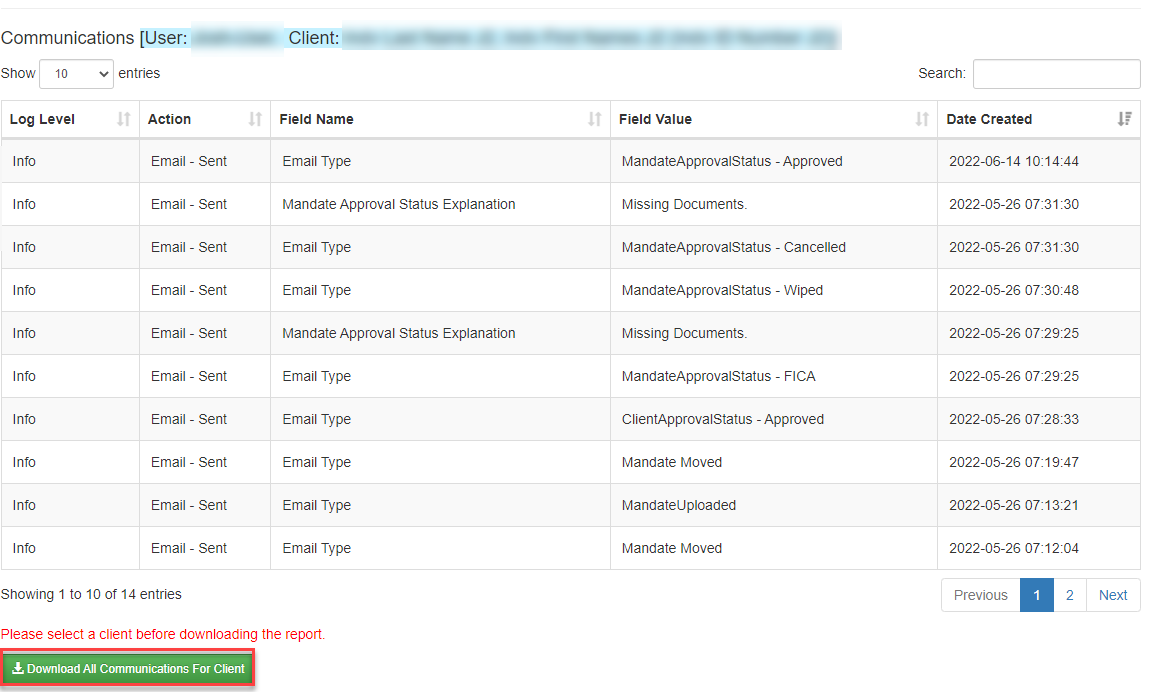This screenshot has width=1176, height=692.
Task: Select the MandateUploaded row value
Action: (x=678, y=505)
